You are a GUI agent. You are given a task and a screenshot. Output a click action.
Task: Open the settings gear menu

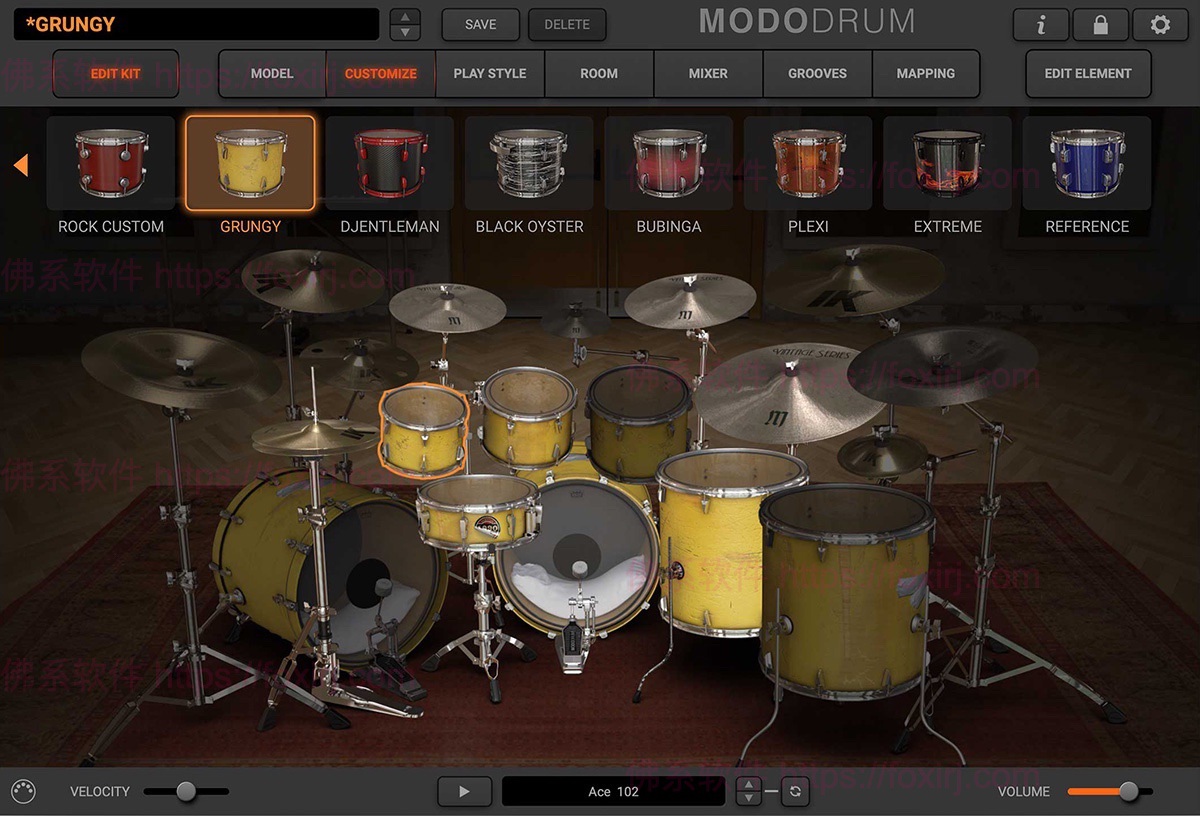pyautogui.click(x=1160, y=25)
